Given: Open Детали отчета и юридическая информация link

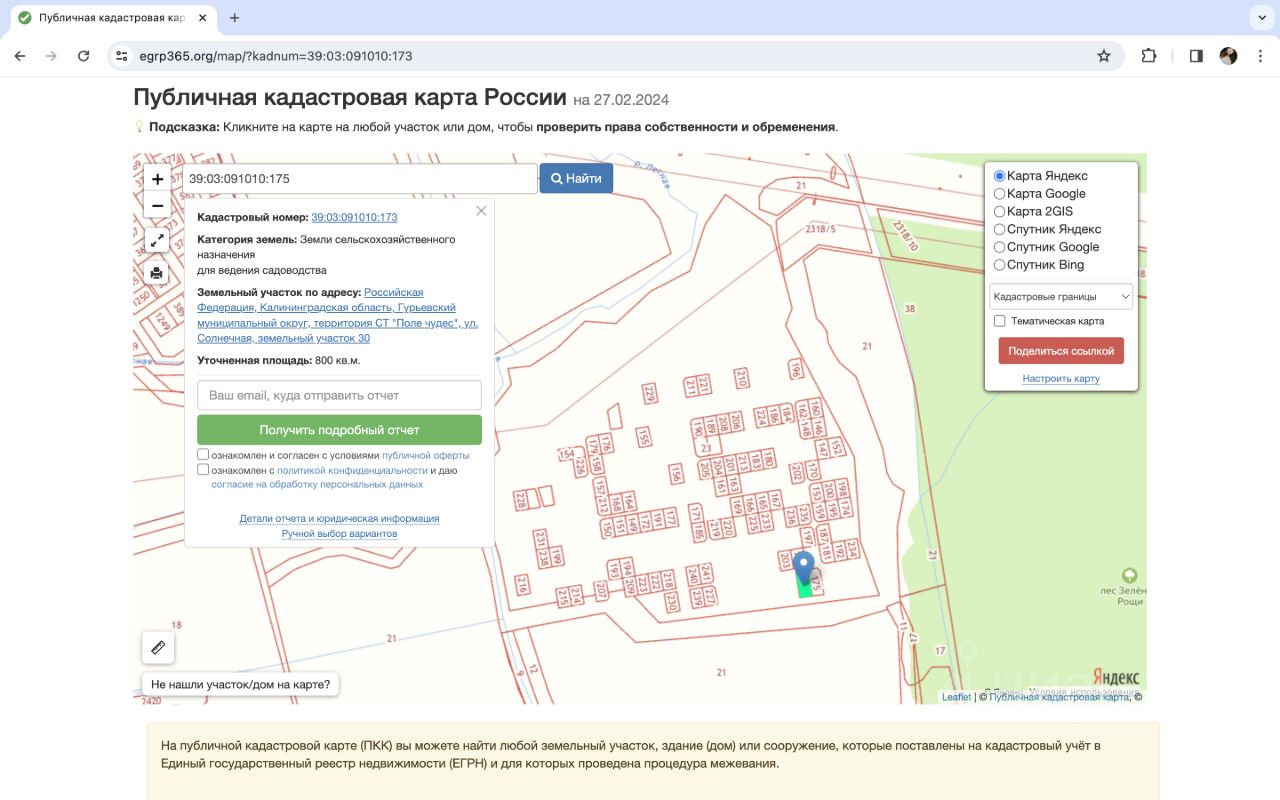Looking at the screenshot, I should point(339,519).
